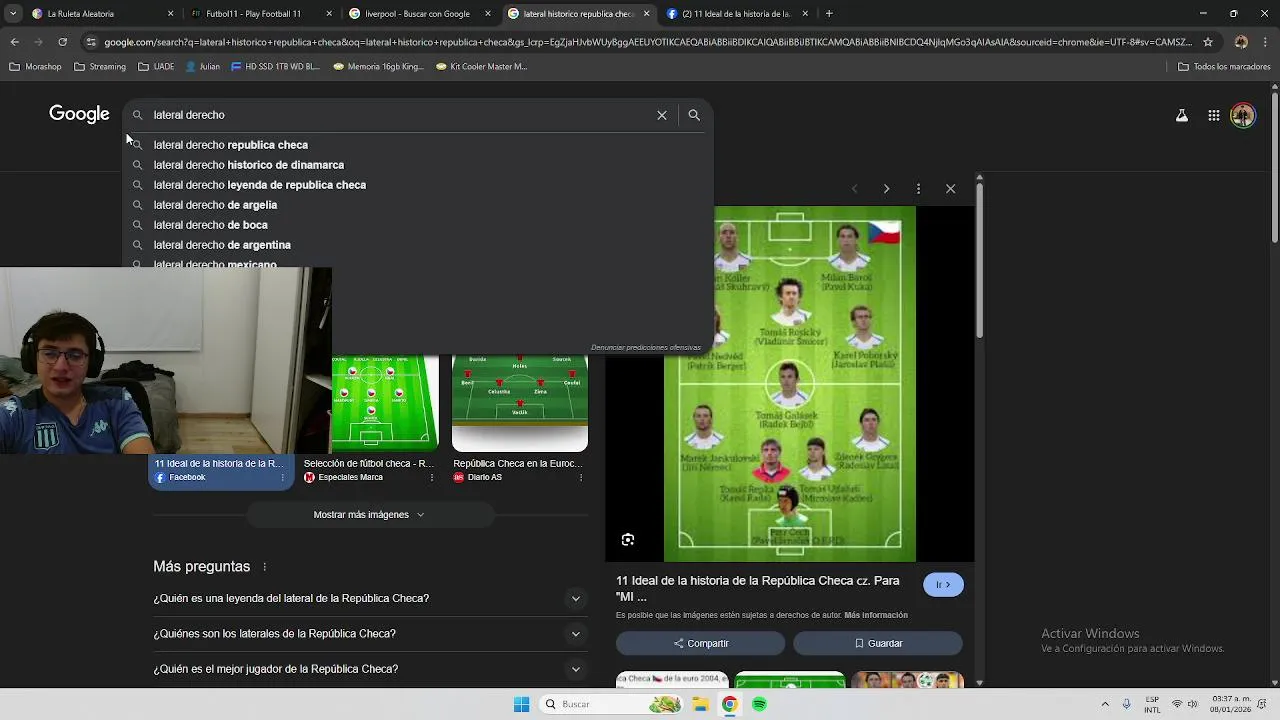
Task: Select suggestion lateral derecho historico de dinamarca
Action: coord(420,165)
